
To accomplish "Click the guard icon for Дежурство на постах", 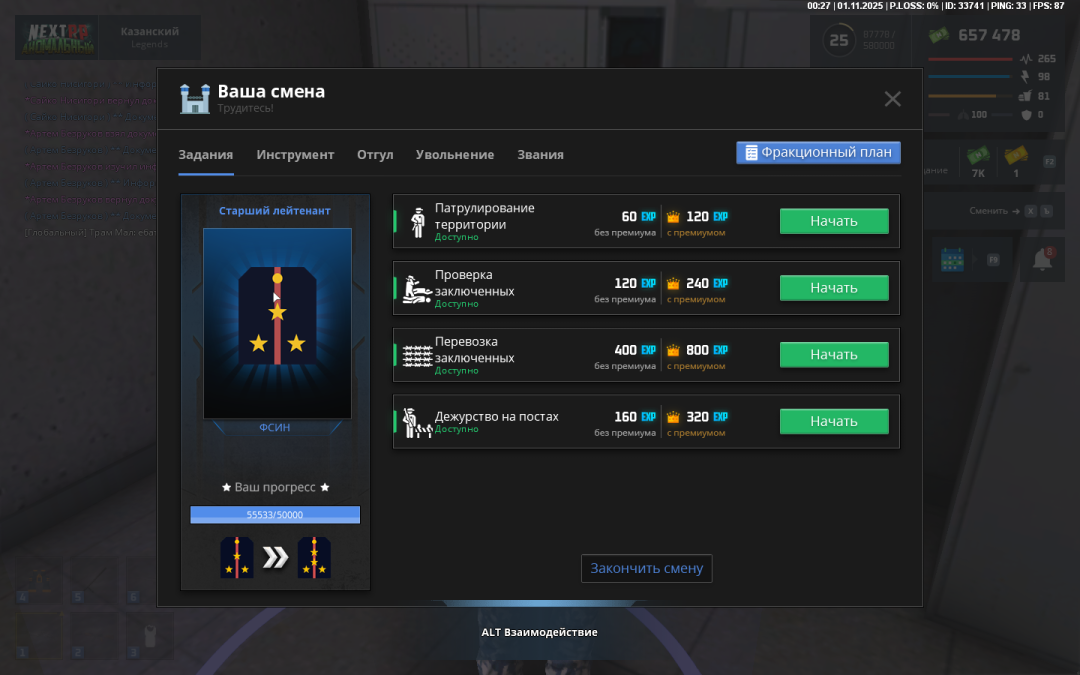I will (x=417, y=423).
